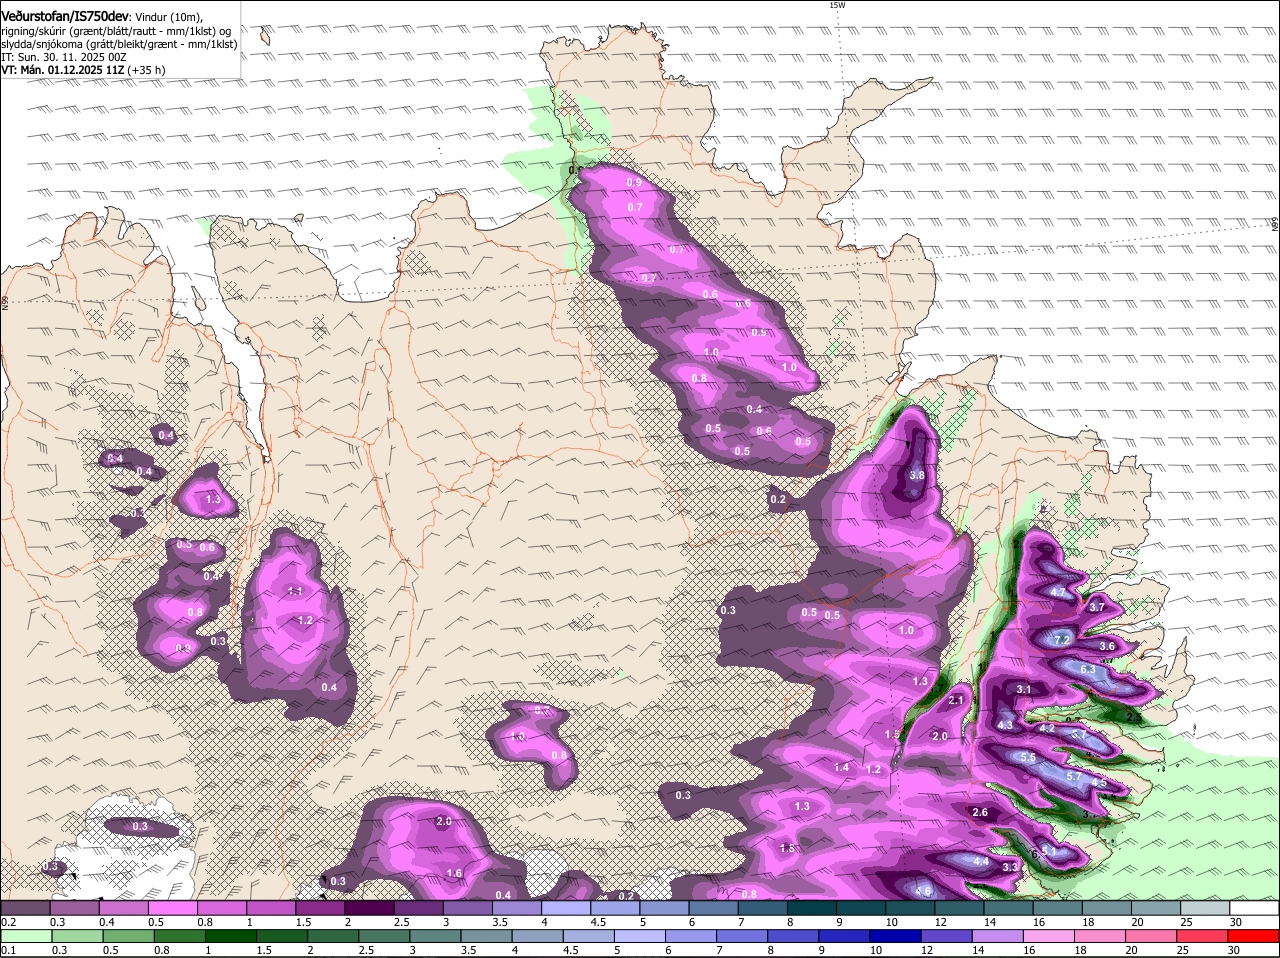This screenshot has height=958, width=1280.
Task: Click the 1.6 value on the map
Action: point(454,873)
